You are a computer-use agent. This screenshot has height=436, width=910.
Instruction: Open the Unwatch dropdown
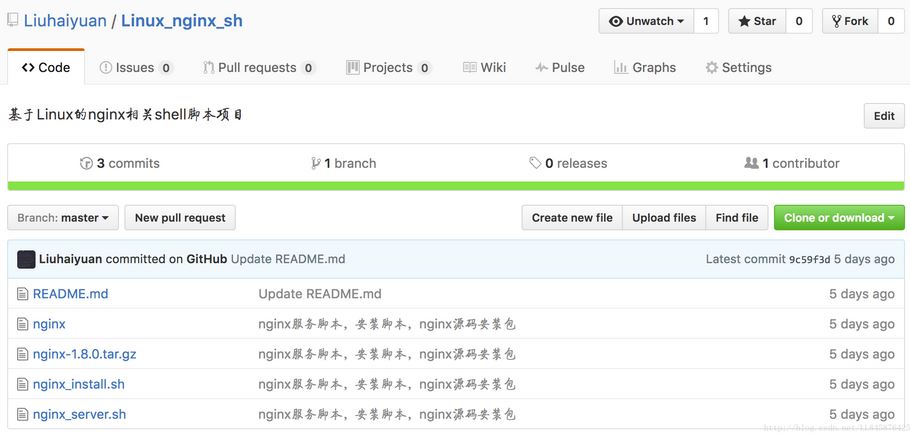click(647, 21)
